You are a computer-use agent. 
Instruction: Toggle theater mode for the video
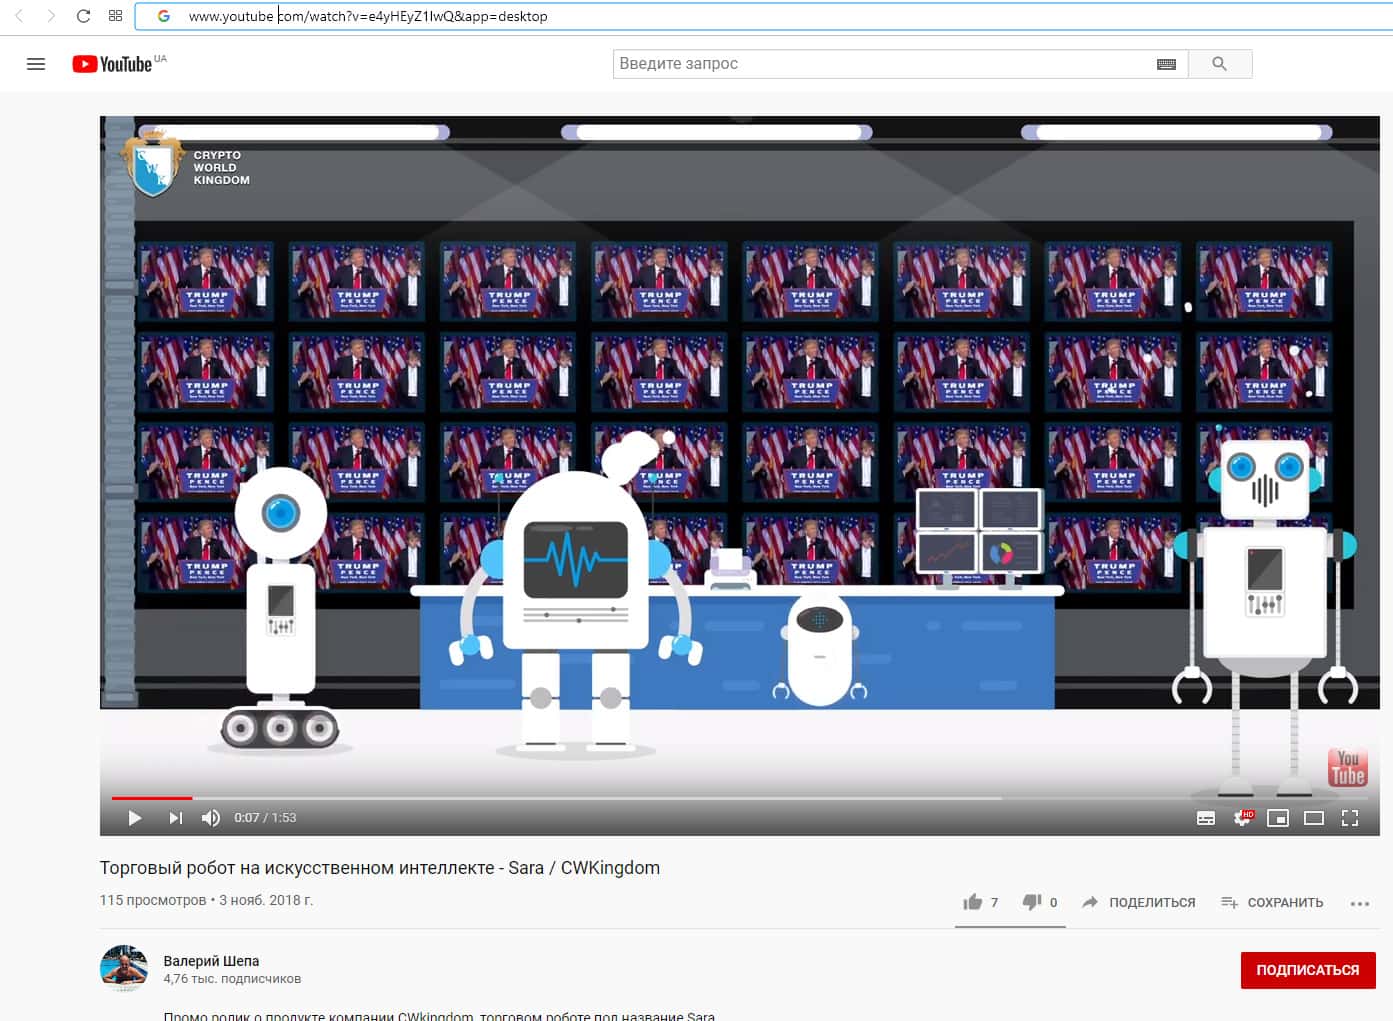(x=1314, y=818)
